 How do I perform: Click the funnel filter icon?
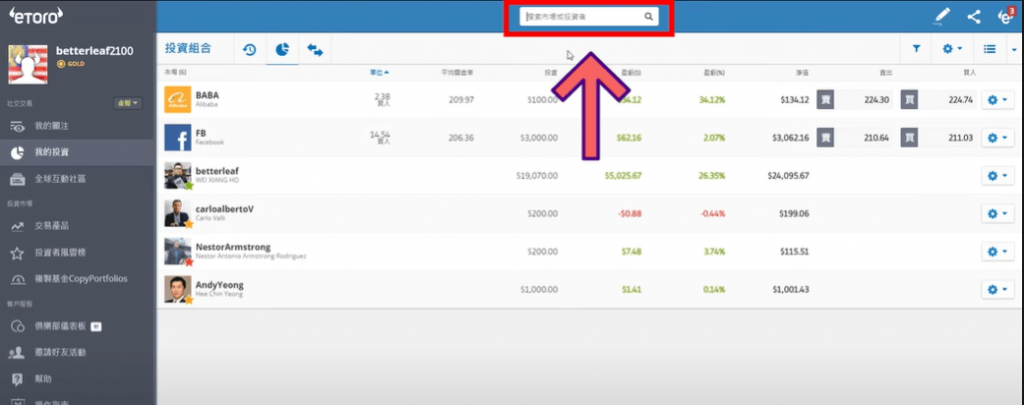click(x=916, y=49)
